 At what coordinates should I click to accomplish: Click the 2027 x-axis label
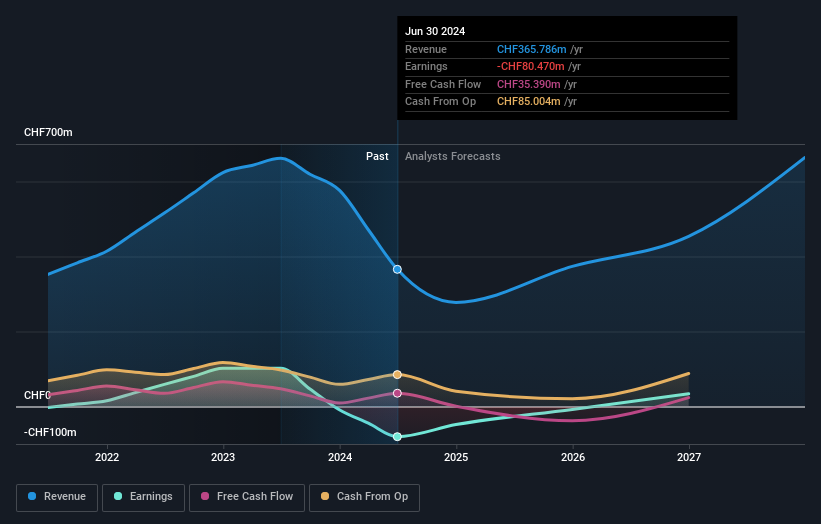pyautogui.click(x=689, y=457)
